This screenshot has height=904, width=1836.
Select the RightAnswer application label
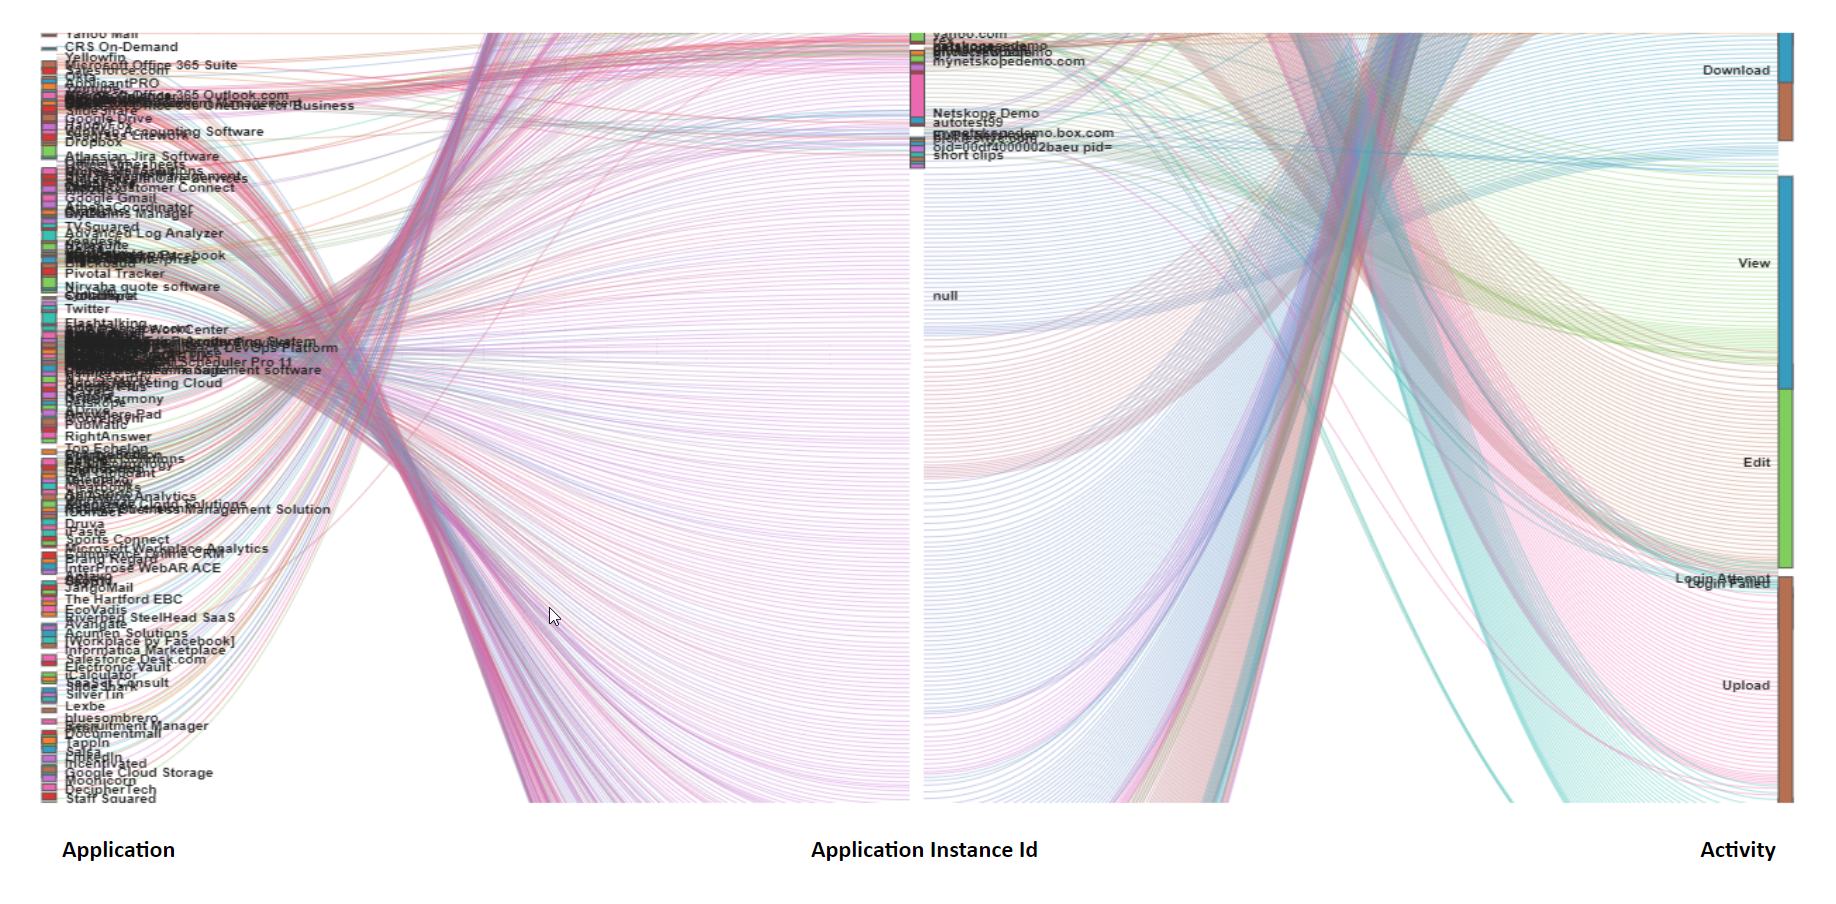(108, 437)
